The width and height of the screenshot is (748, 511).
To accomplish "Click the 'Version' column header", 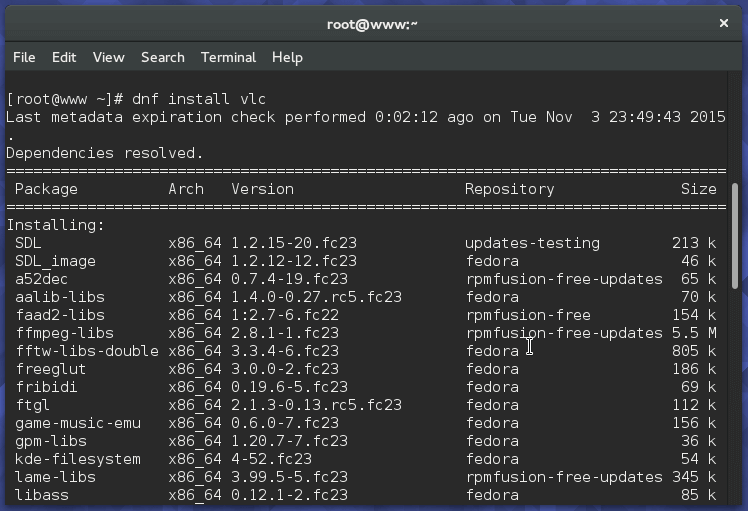I will click(x=262, y=189).
